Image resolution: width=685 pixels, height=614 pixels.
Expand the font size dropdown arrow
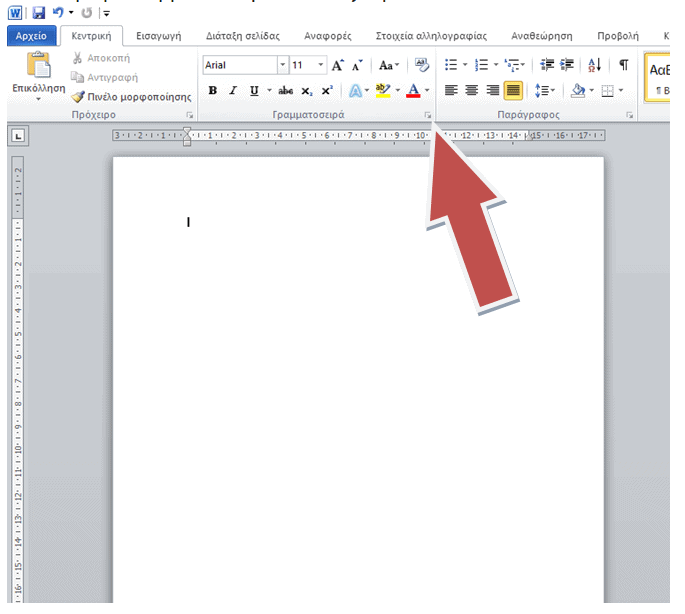[x=321, y=65]
